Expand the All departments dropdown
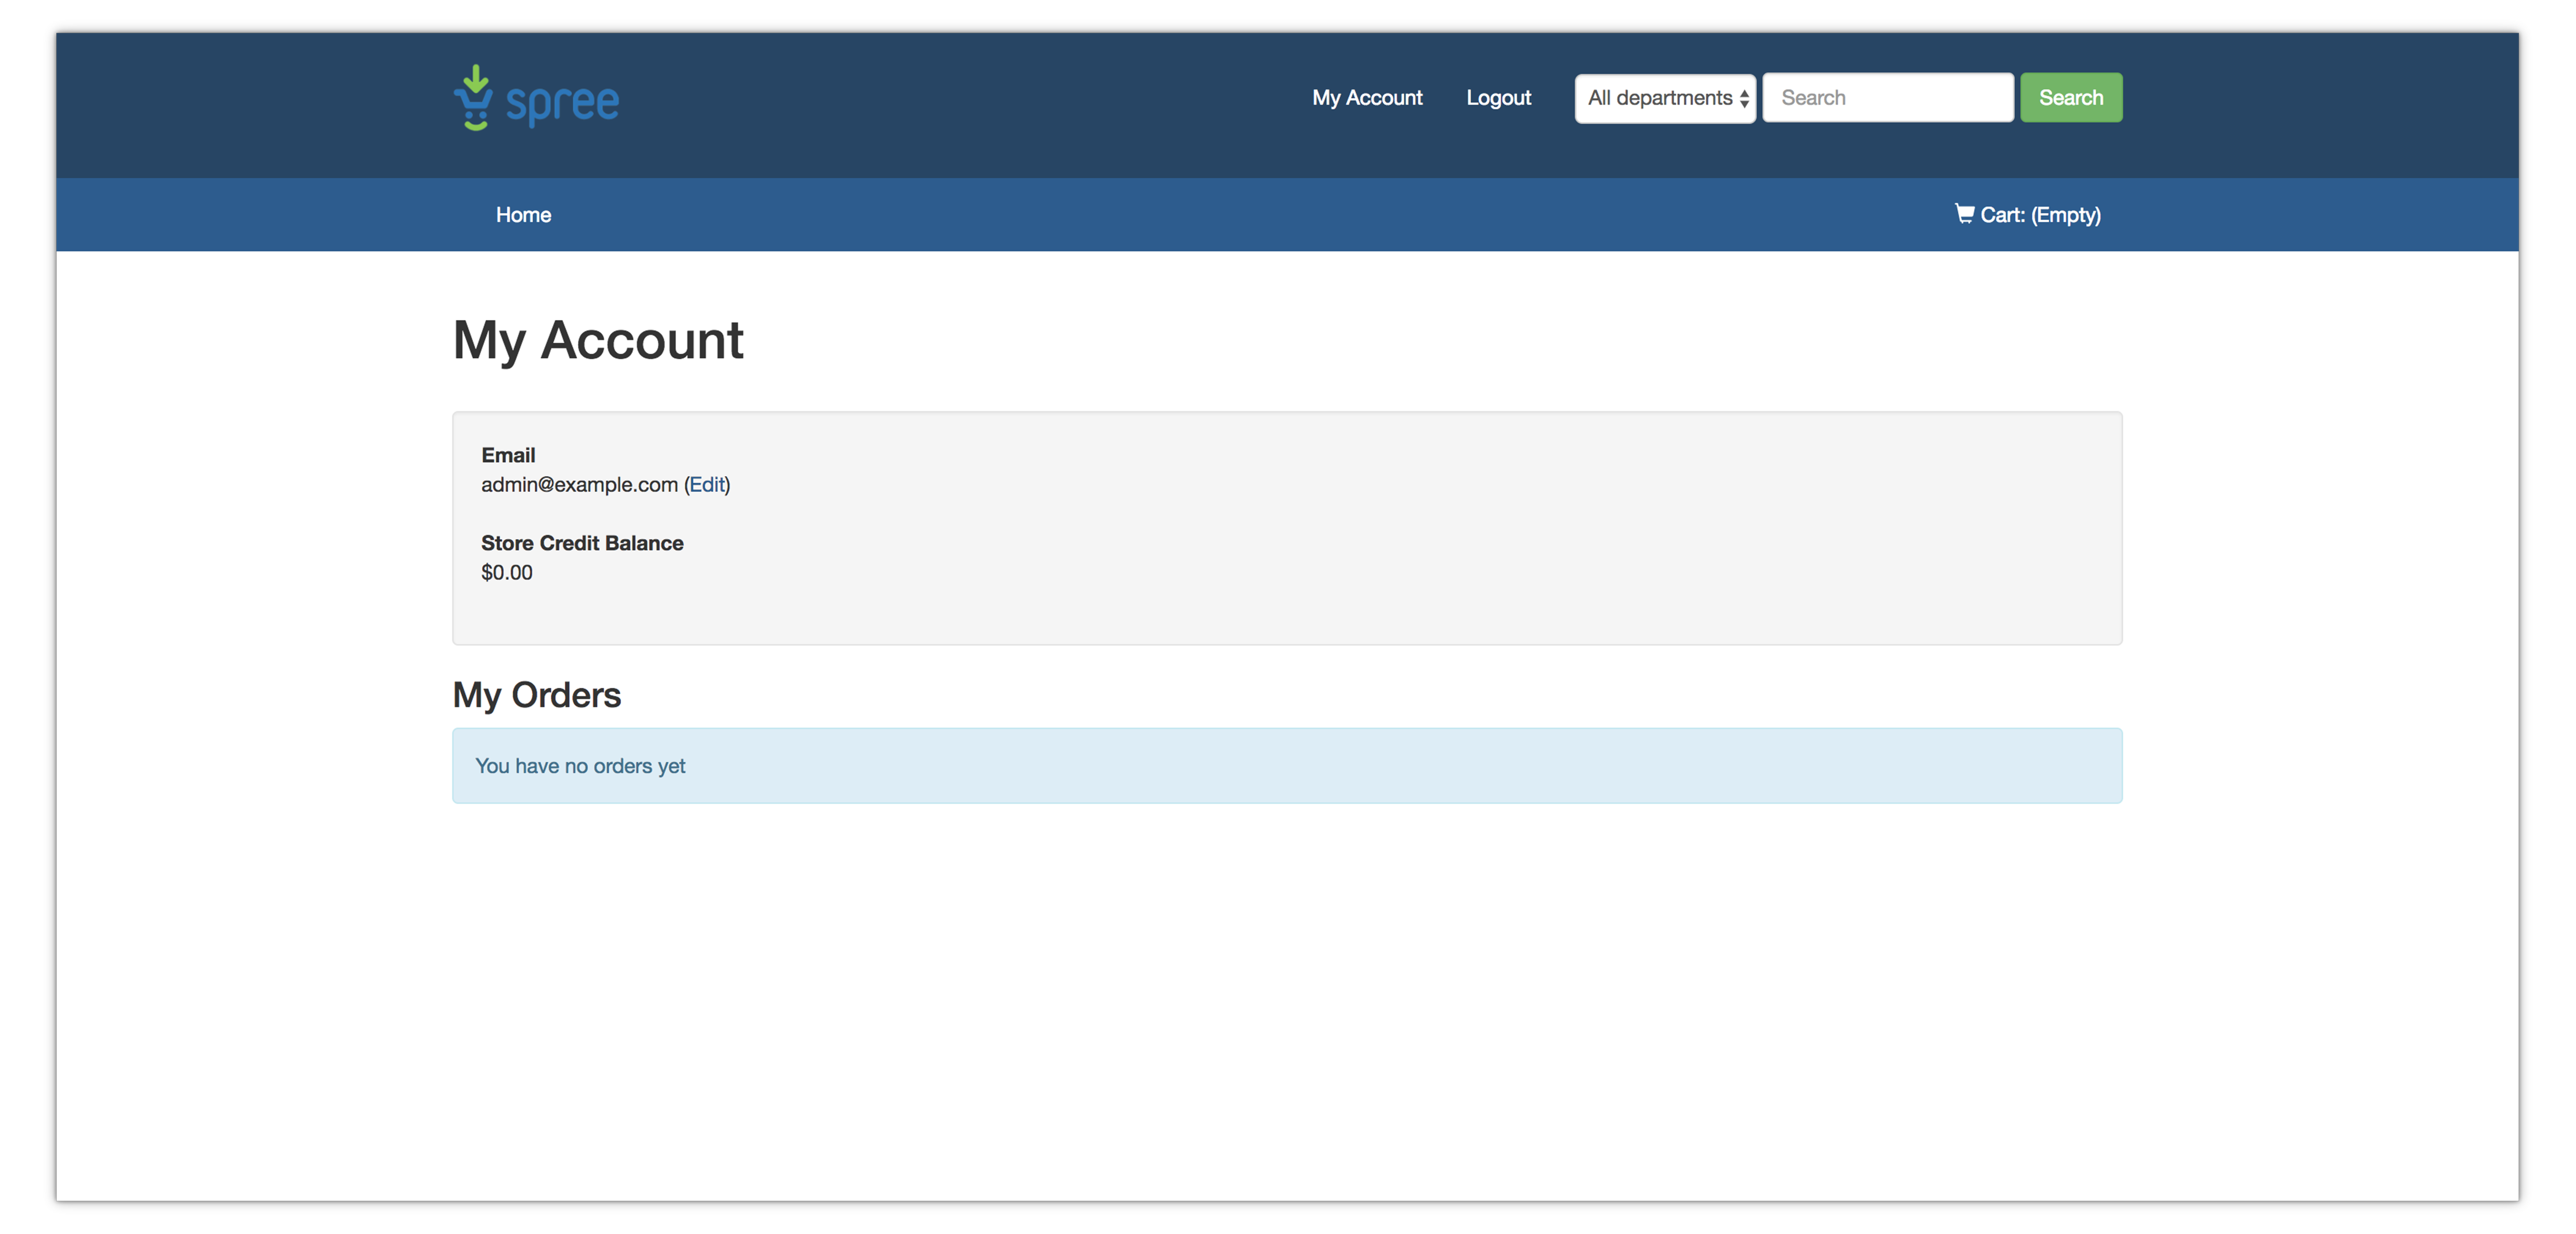 1665,98
